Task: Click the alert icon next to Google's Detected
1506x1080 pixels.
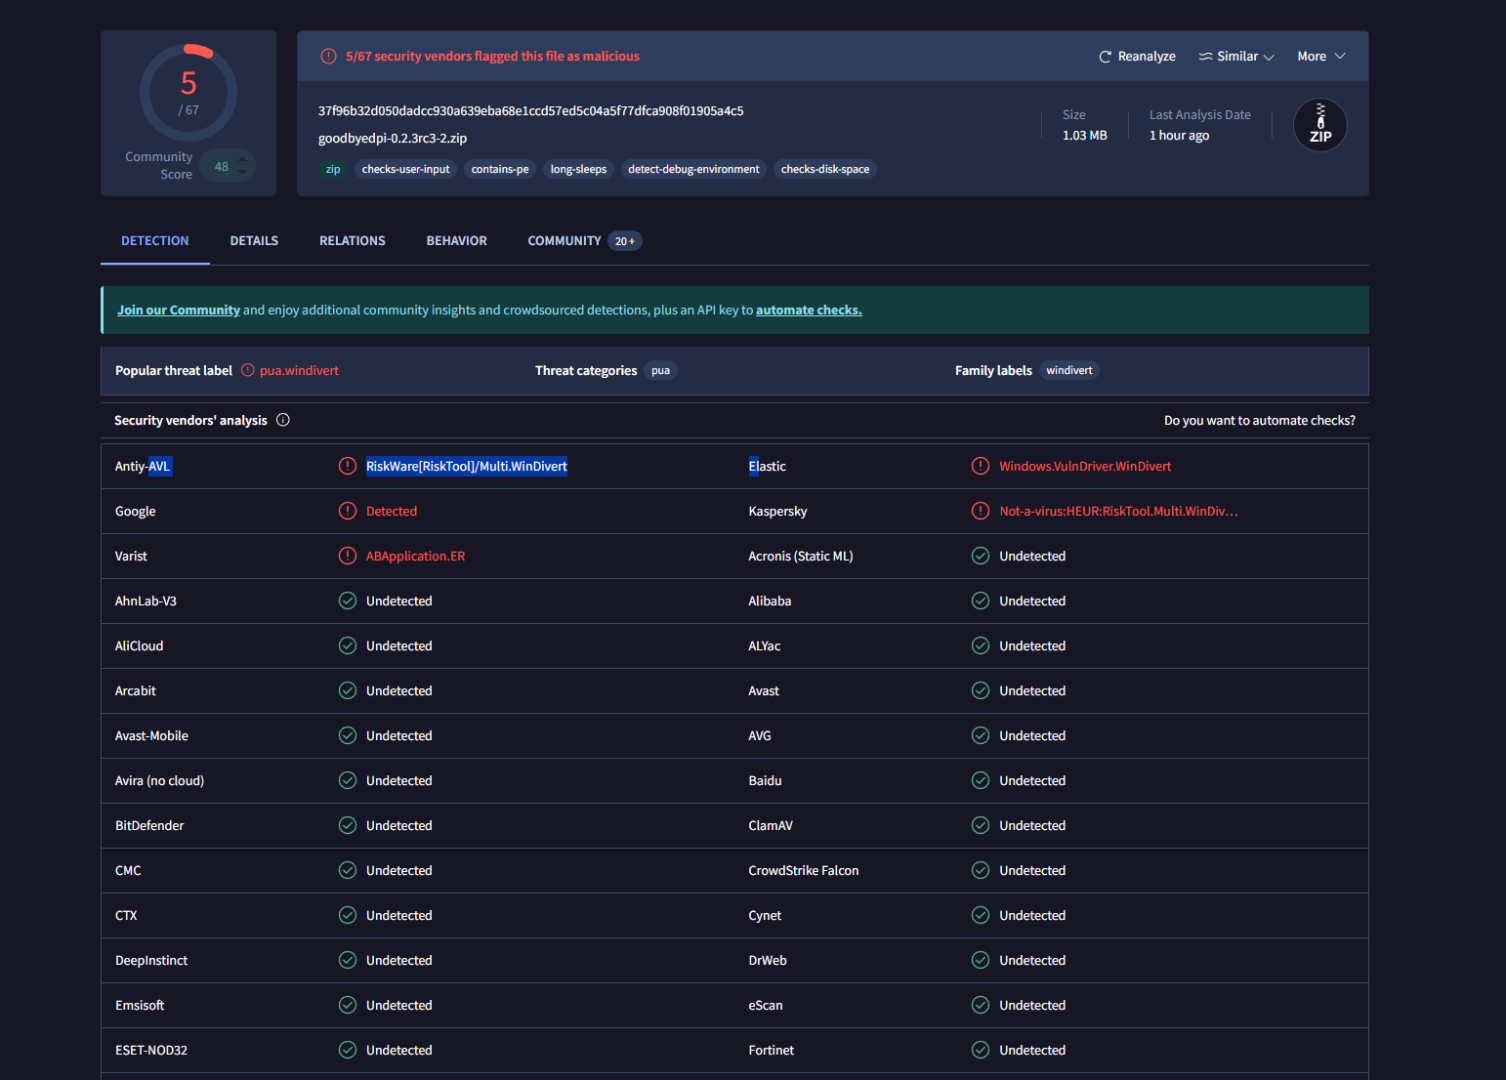Action: [347, 511]
